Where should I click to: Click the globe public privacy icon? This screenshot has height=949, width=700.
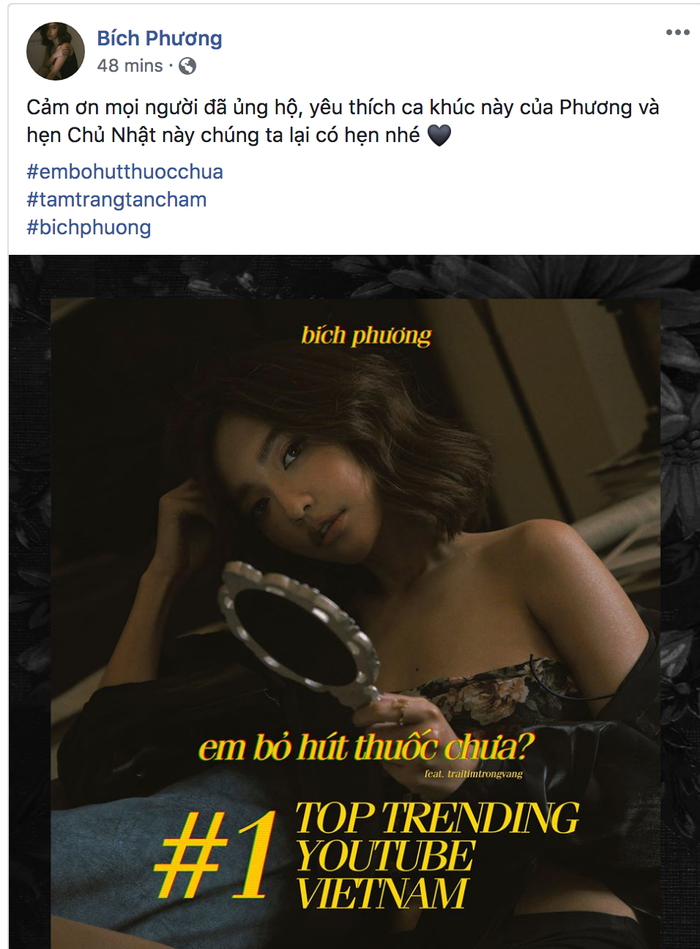[x=188, y=65]
